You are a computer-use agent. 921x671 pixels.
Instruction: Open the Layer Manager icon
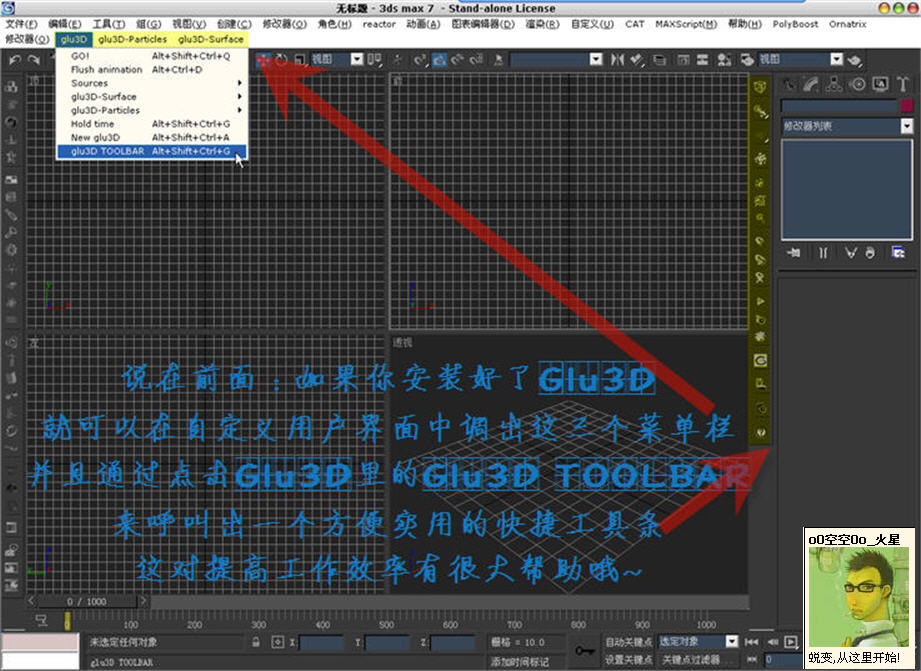coord(660,60)
